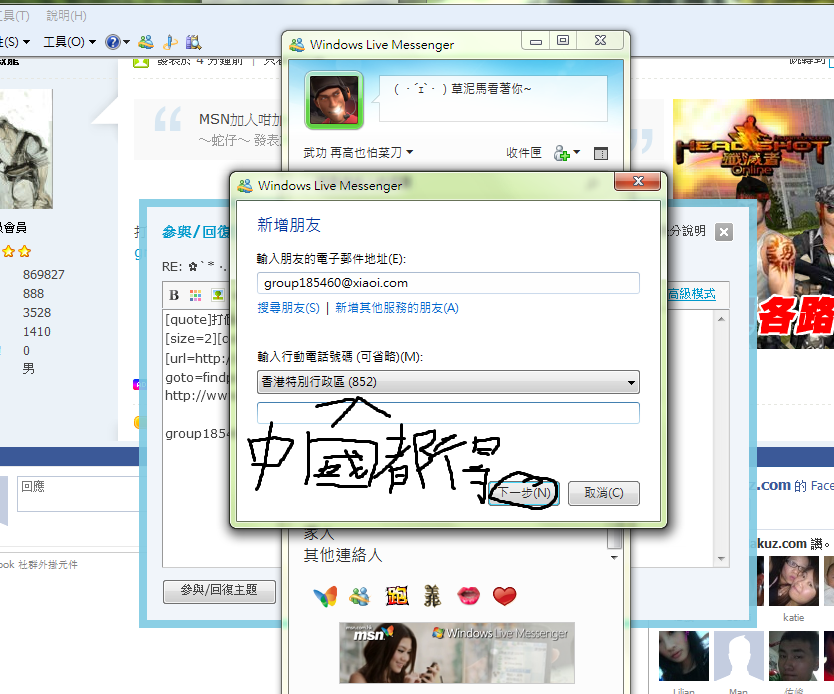
Task: Open the 新增其他服務的朋友(A) link
Action: tap(397, 308)
